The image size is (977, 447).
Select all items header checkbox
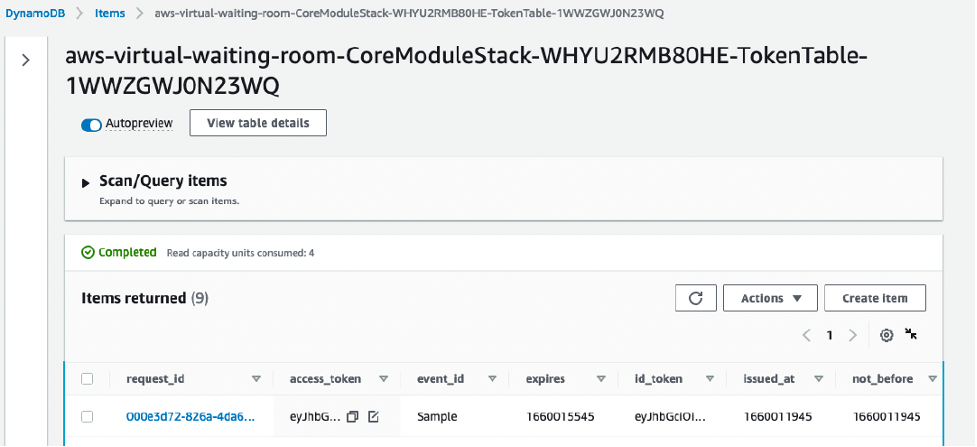point(87,379)
